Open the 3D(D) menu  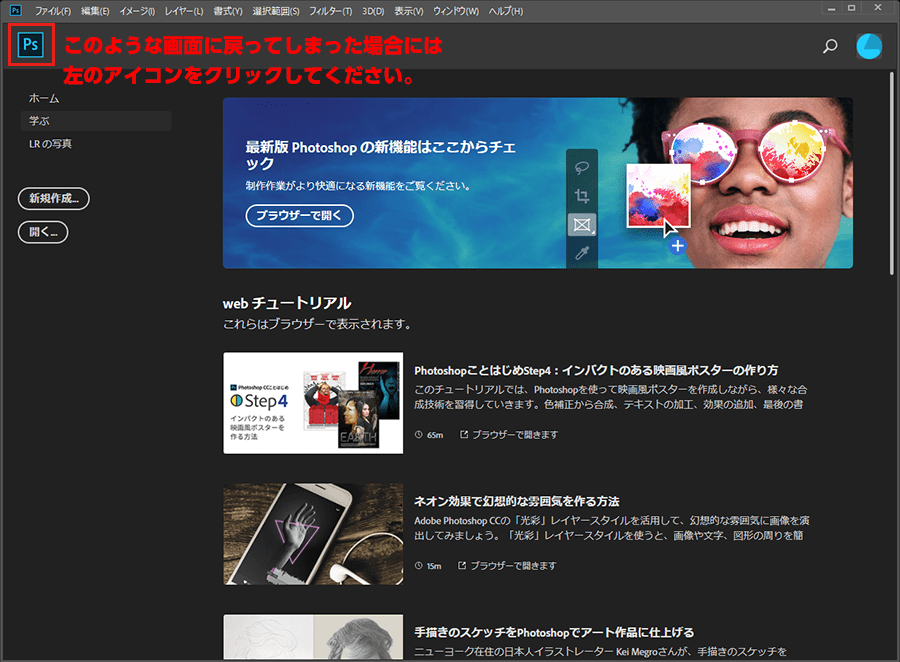pyautogui.click(x=373, y=11)
